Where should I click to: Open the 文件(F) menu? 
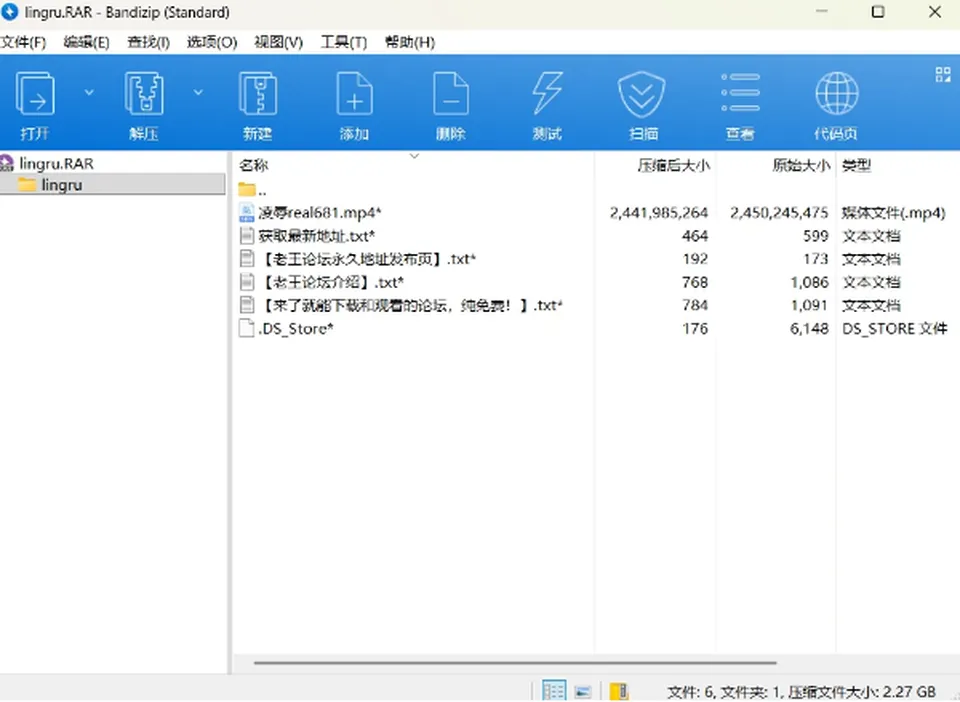[23, 42]
